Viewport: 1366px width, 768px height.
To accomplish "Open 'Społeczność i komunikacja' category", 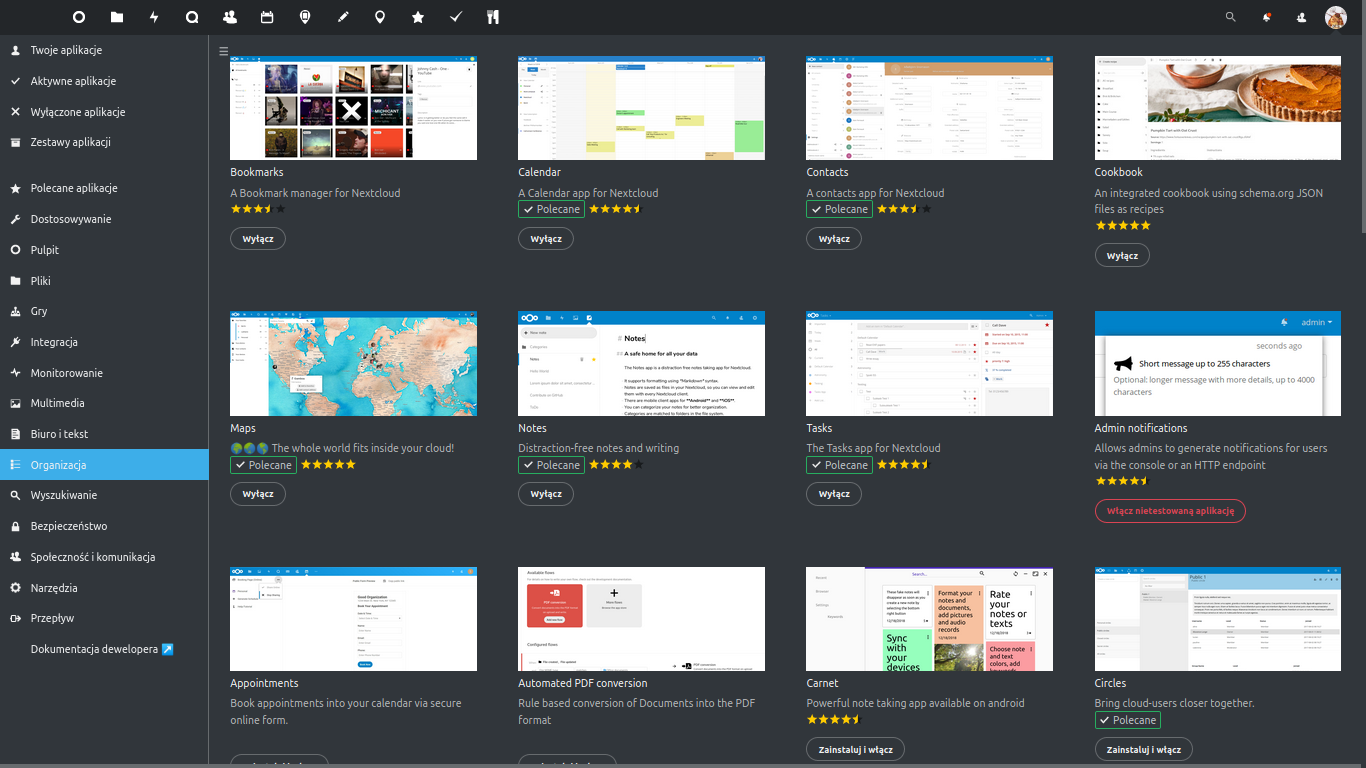I will tap(104, 557).
